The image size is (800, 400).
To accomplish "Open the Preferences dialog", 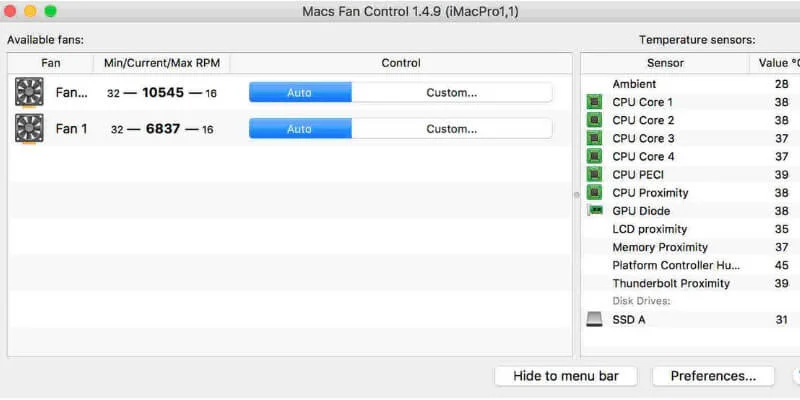I will click(x=713, y=376).
